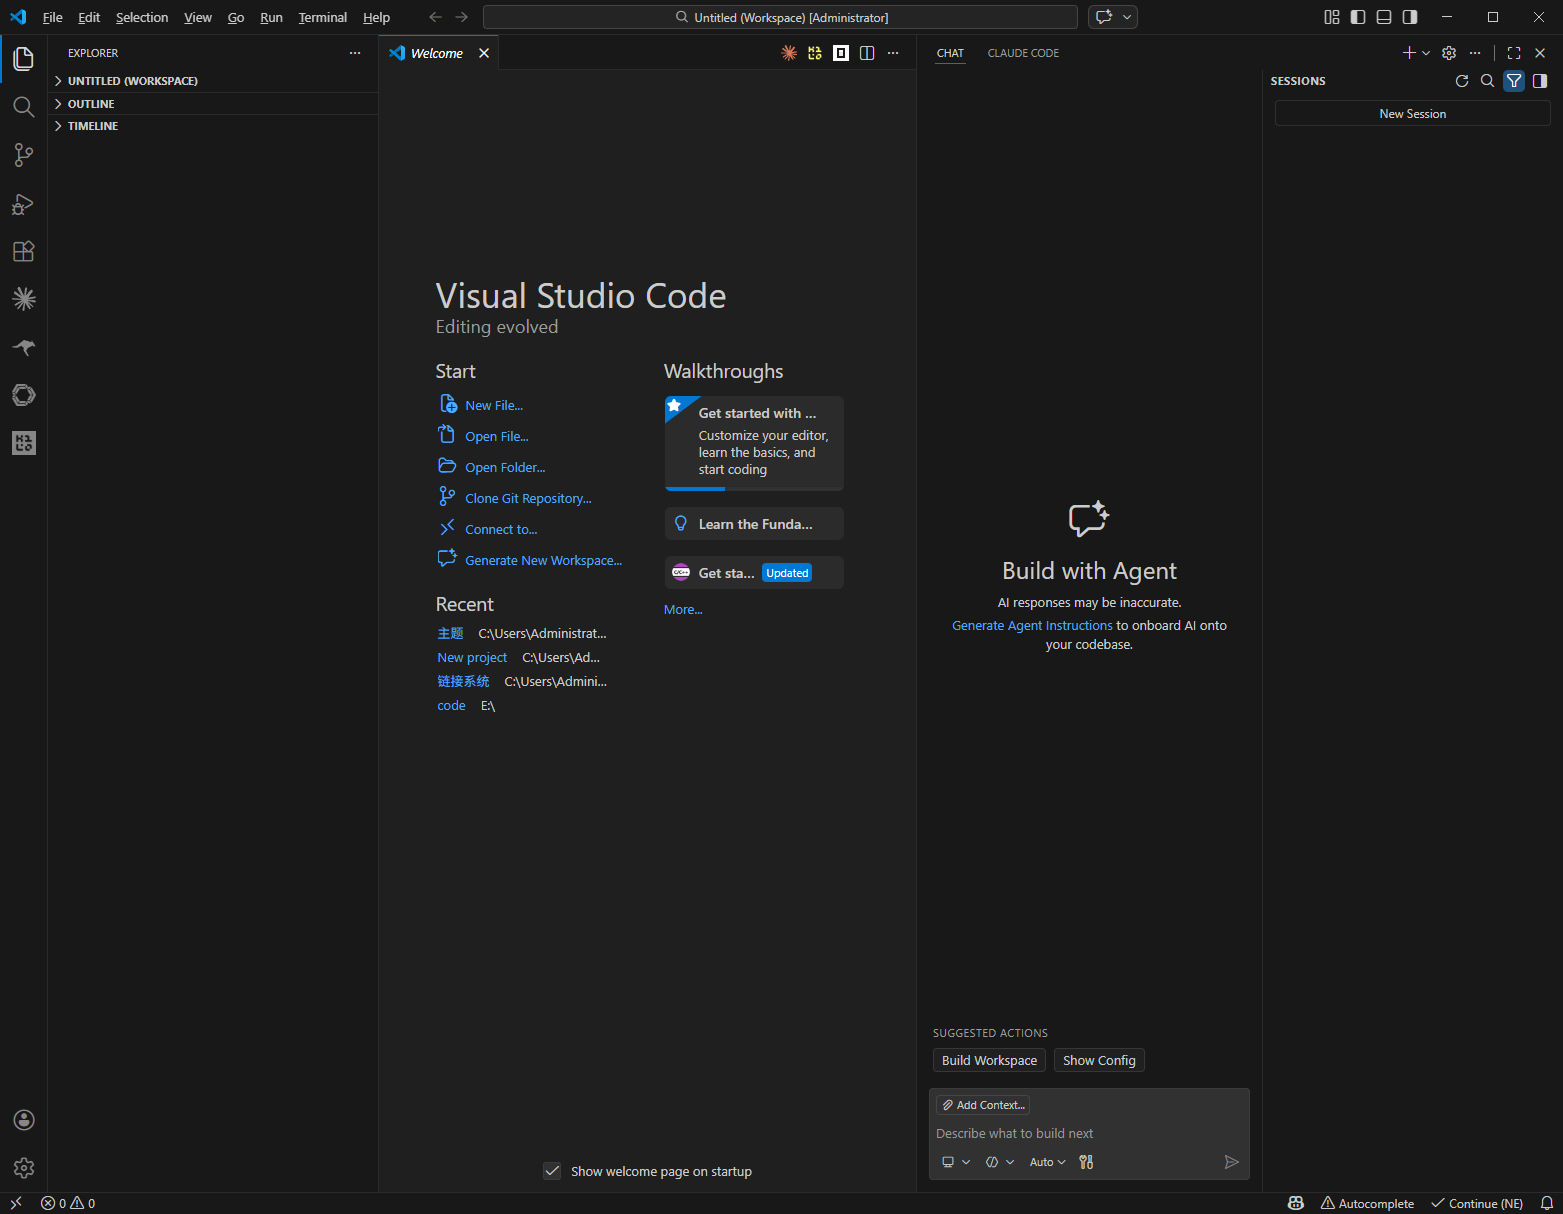Switch to the CLAUDE CODE tab
The width and height of the screenshot is (1563, 1214).
click(1023, 53)
